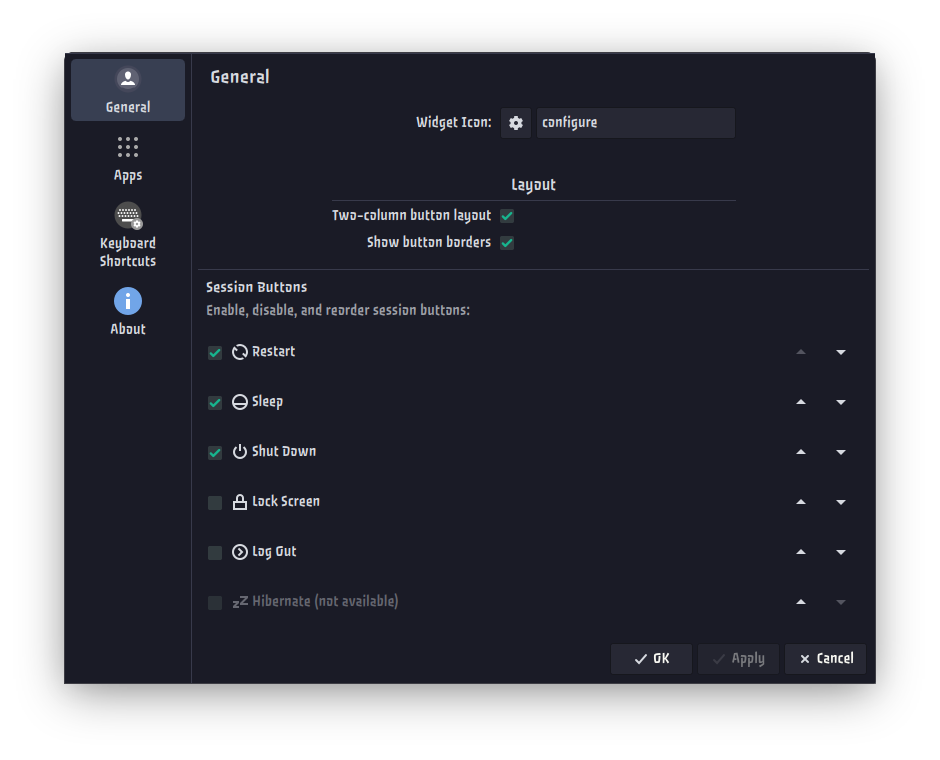Click the Shut Down label
Viewport: 940px width, 760px height.
point(284,451)
